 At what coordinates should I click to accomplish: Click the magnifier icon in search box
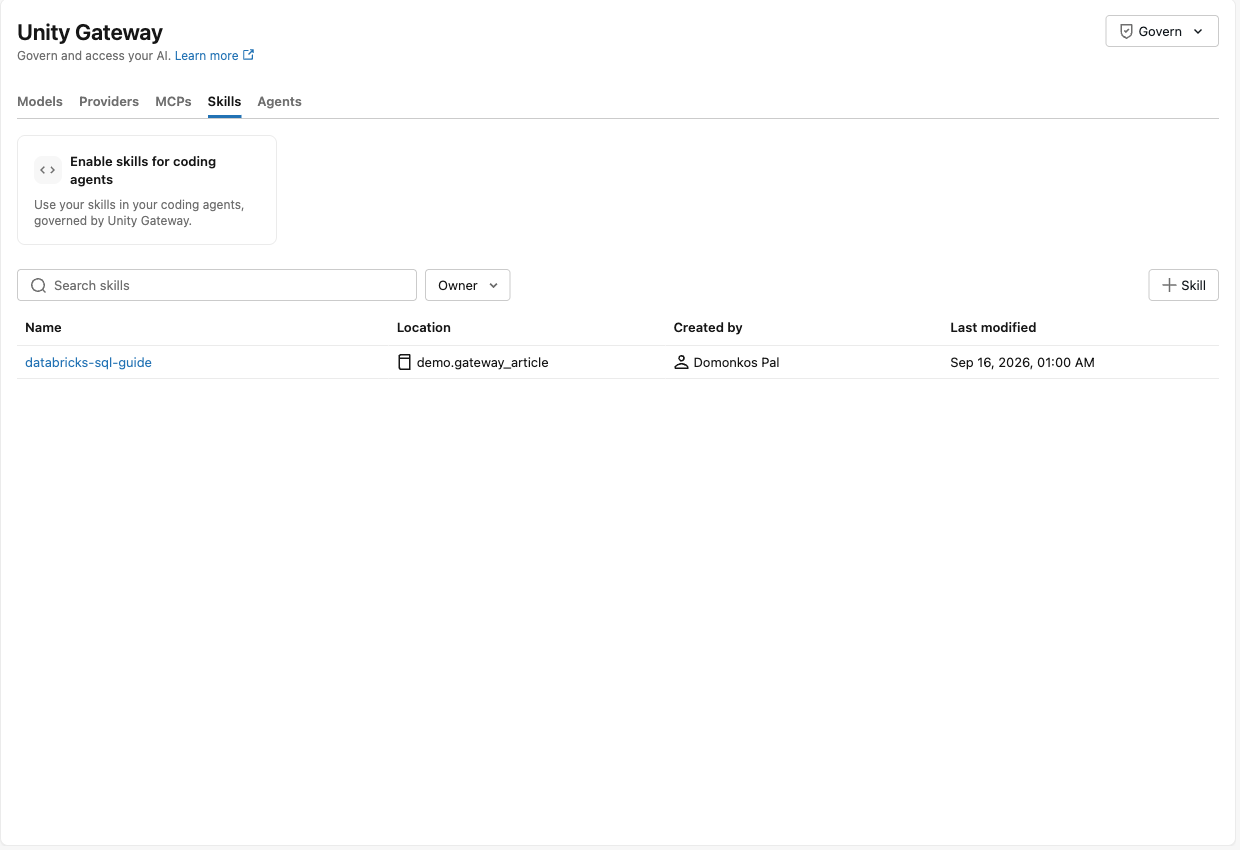39,285
